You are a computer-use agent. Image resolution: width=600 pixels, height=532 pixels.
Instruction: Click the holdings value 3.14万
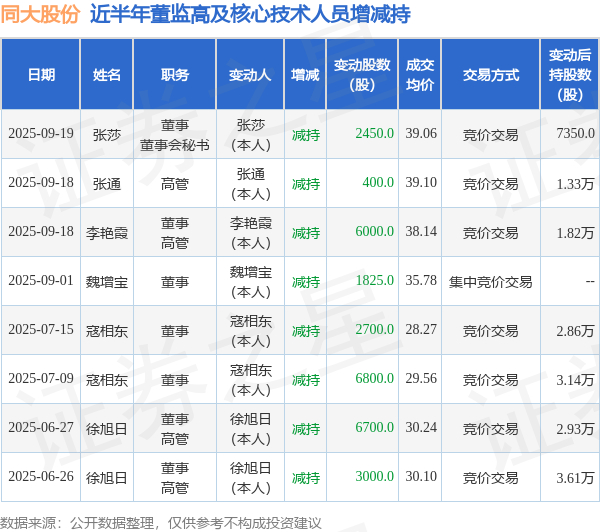[576, 380]
